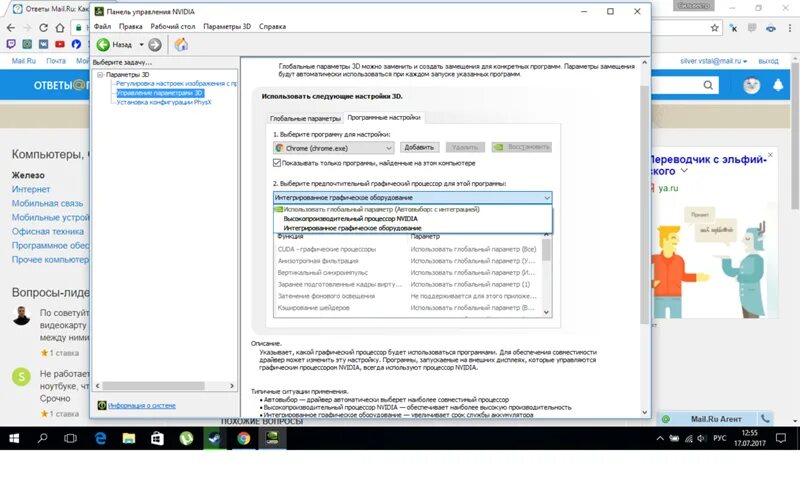Screen dimensions: 800x486
Task: Open the Twitch bookmark icon in Chrome
Action: coord(11,44)
